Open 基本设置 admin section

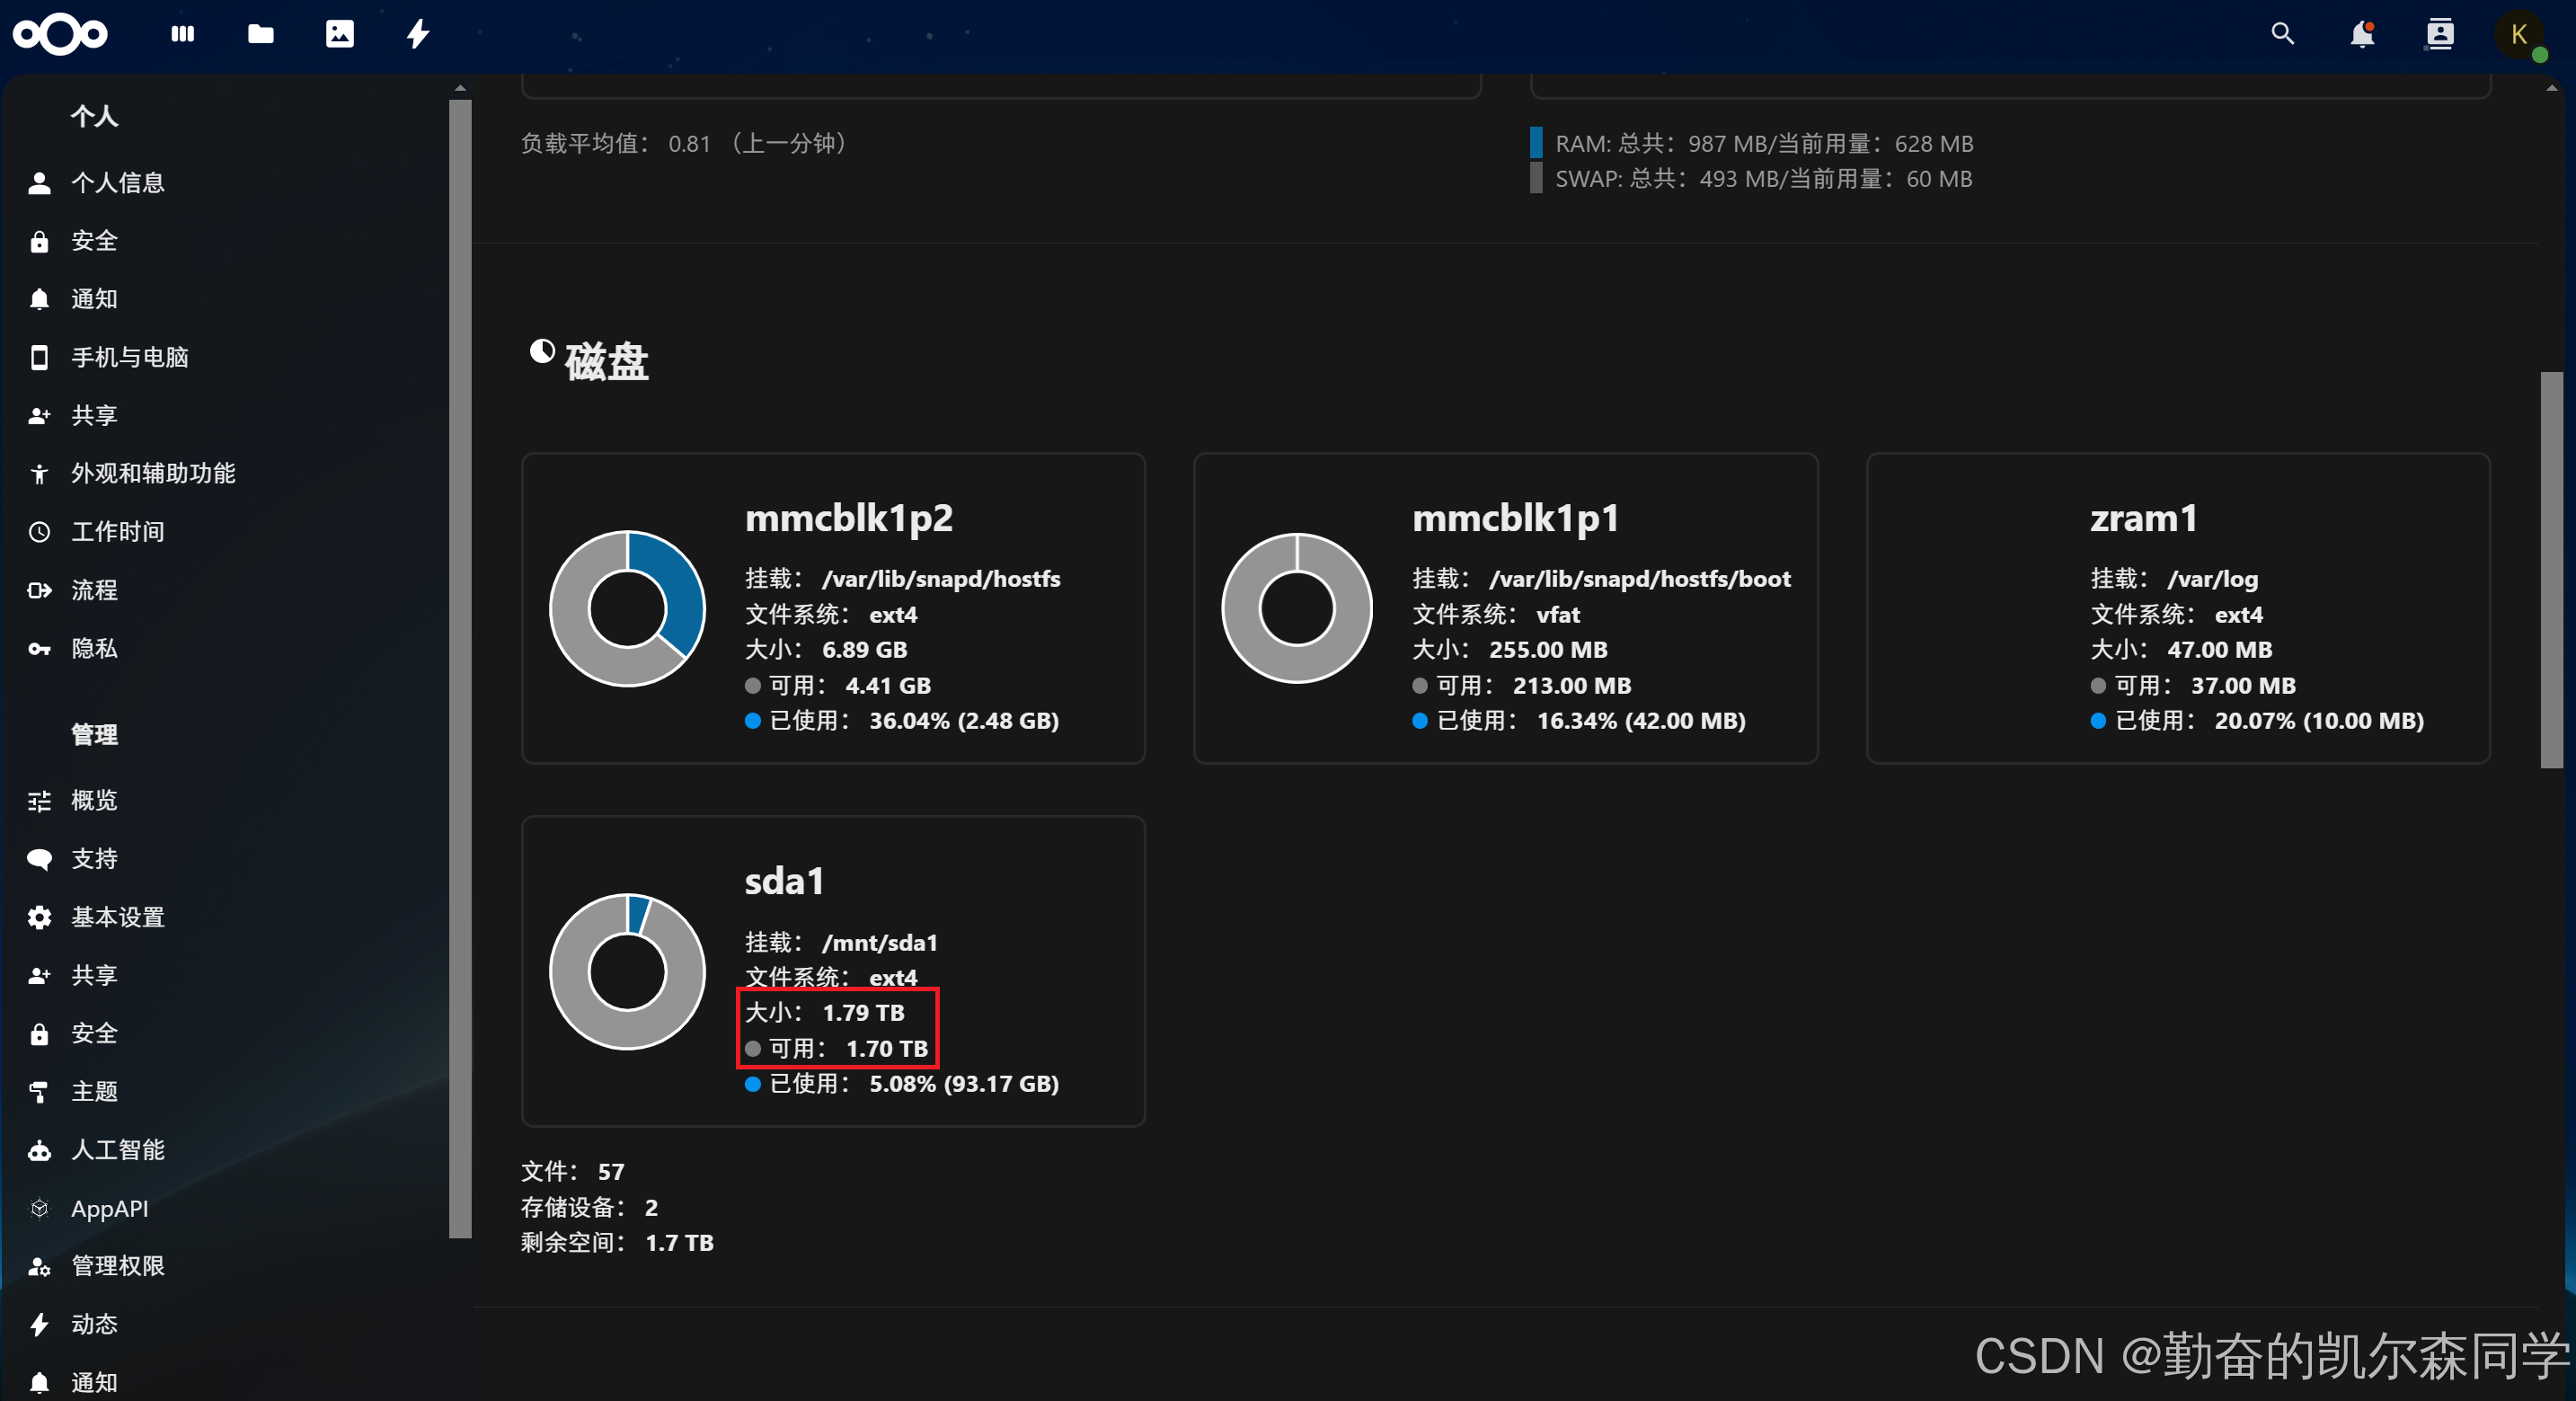tap(118, 917)
